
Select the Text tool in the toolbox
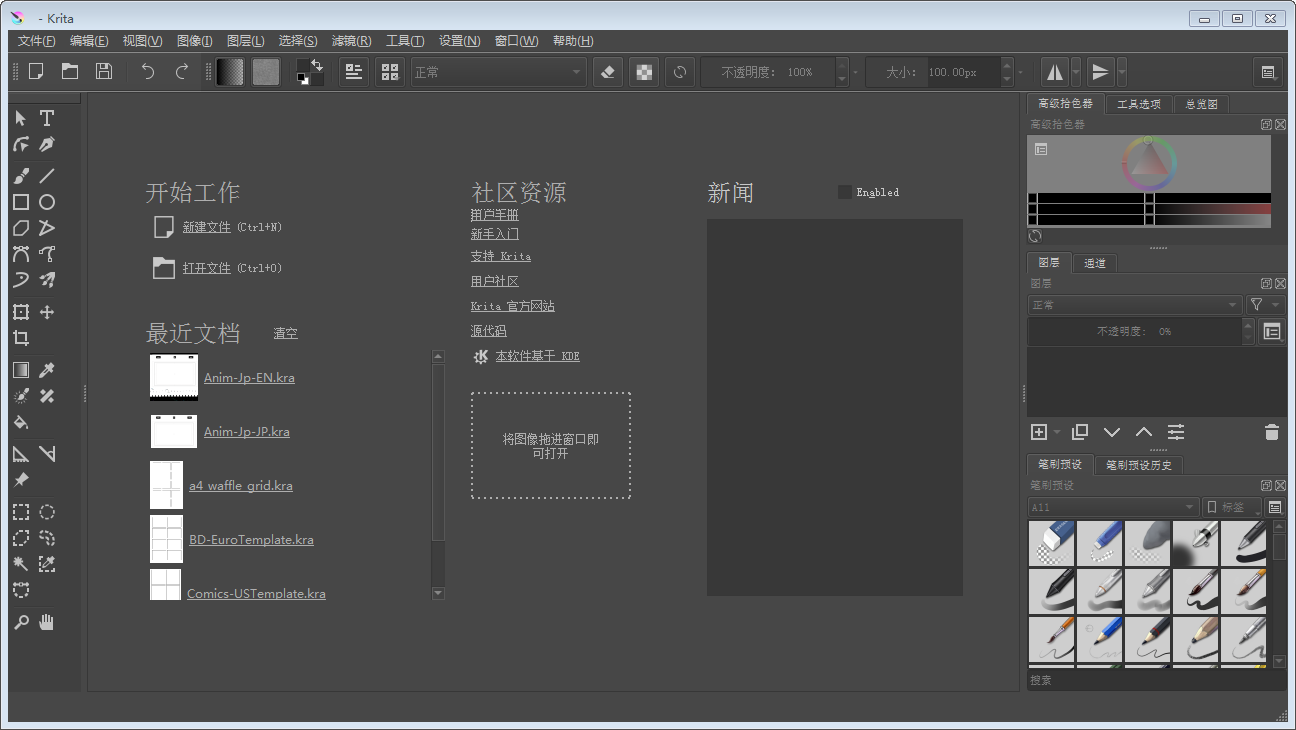pos(47,118)
